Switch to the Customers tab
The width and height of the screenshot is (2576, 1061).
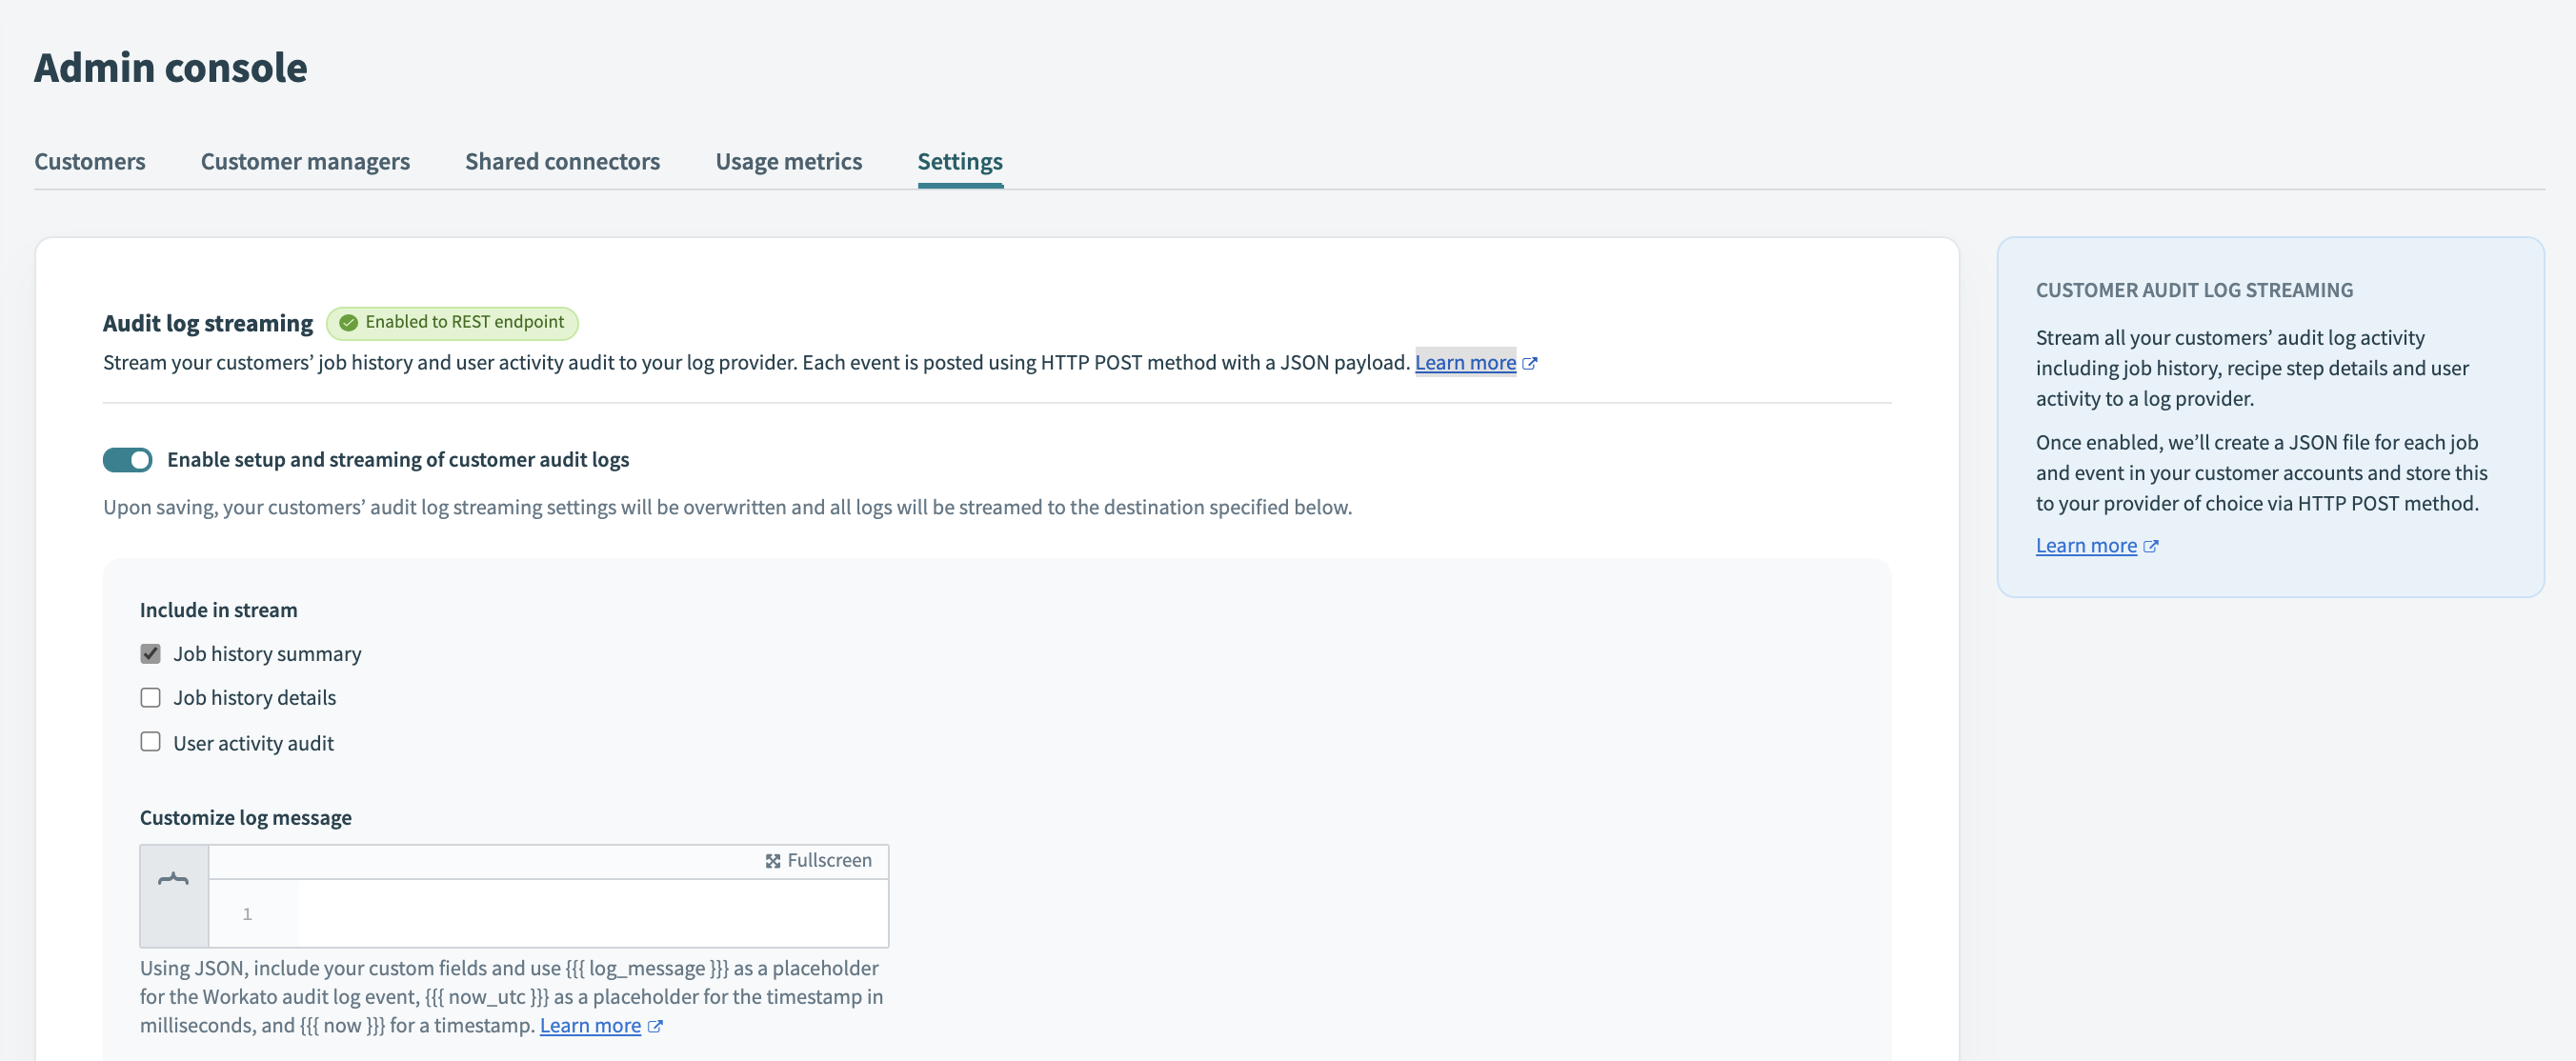point(89,161)
